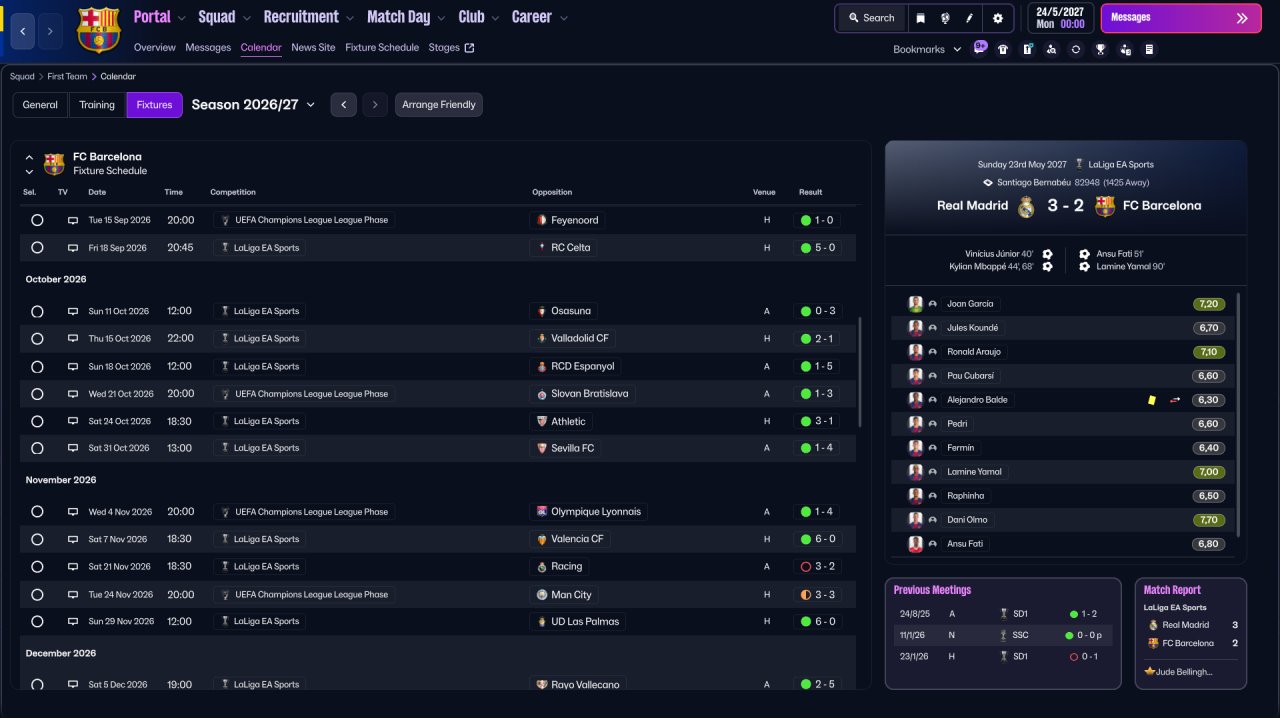Screen dimensions: 1280x718
Task: Go to the previous season with left arrow button
Action: point(343,105)
